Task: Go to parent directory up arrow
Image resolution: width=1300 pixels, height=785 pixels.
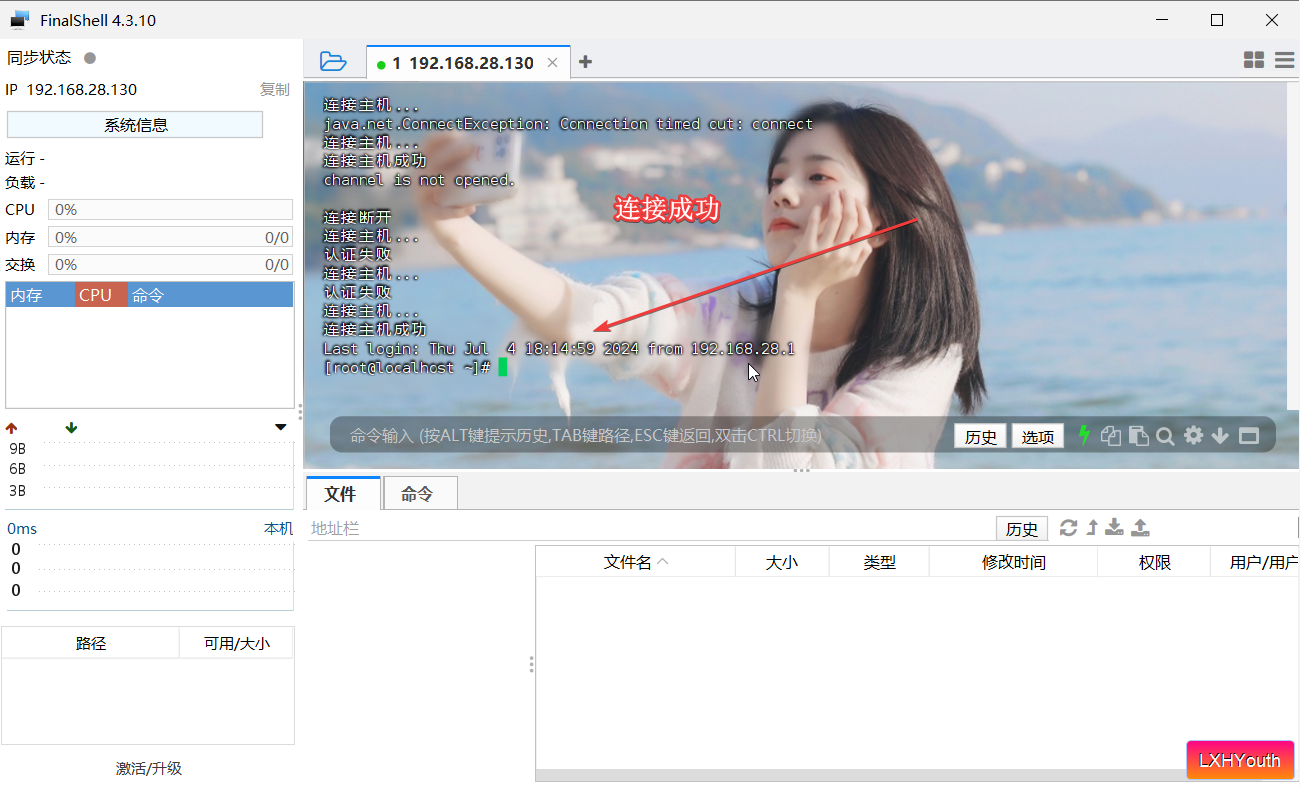Action: point(1092,528)
